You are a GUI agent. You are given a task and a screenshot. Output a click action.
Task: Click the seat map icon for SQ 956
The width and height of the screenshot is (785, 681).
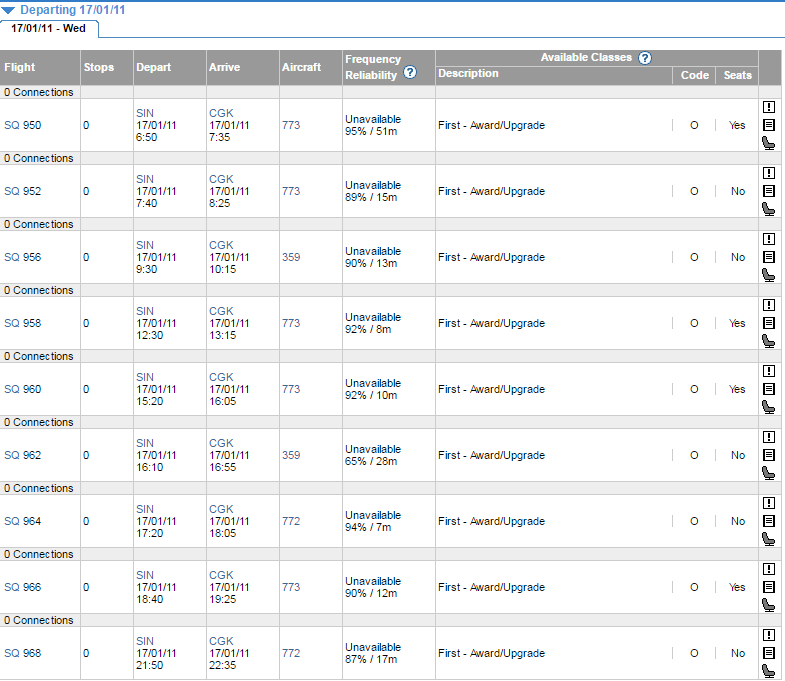coord(768,275)
